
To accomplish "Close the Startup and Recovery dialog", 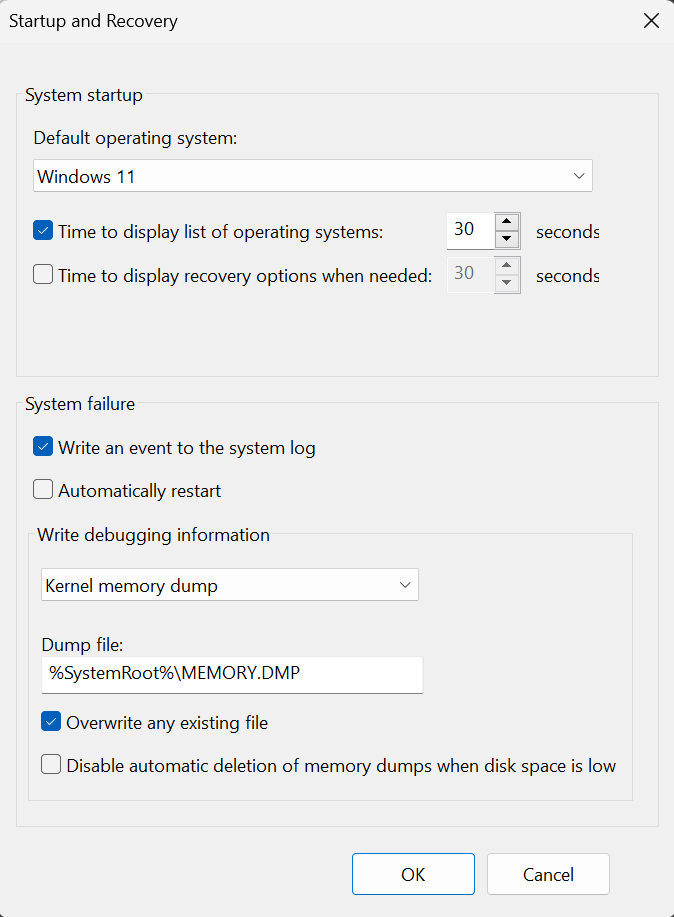I will (651, 21).
